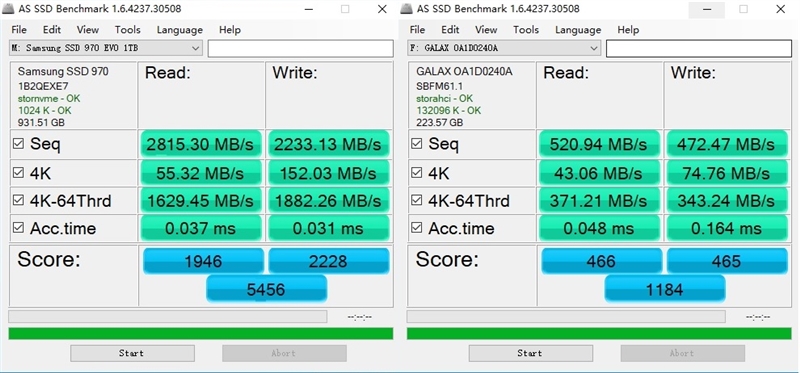
Task: Click Start button in Samsung window
Action: pyautogui.click(x=132, y=353)
